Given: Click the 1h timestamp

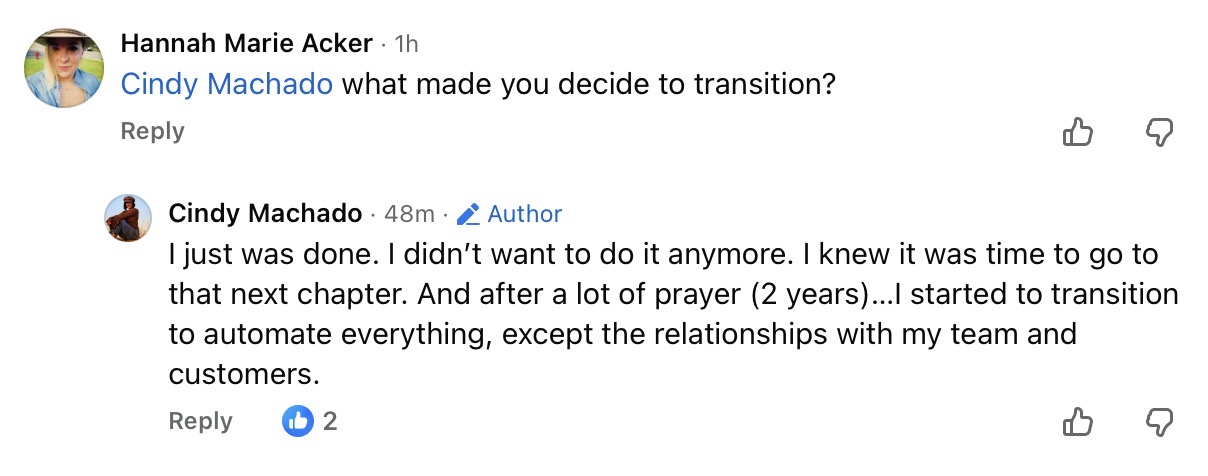Looking at the screenshot, I should click(407, 43).
